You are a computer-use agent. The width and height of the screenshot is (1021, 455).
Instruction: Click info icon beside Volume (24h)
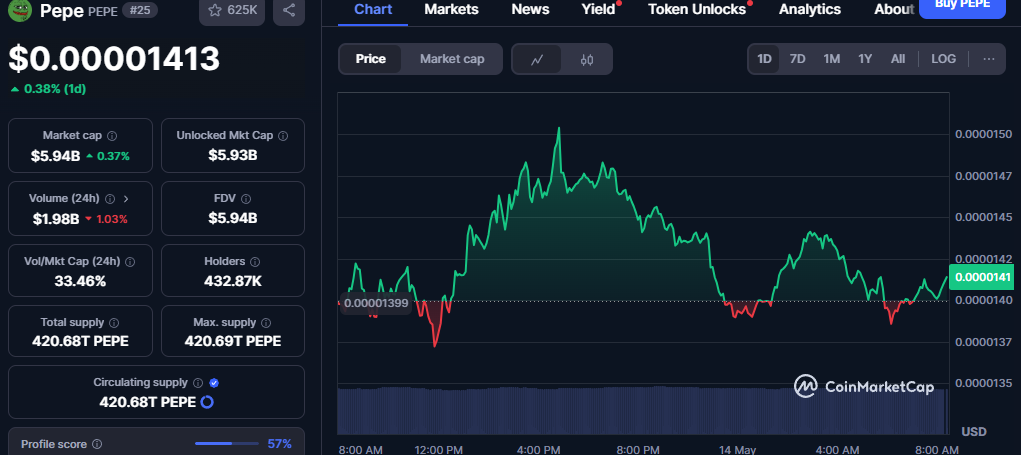110,199
